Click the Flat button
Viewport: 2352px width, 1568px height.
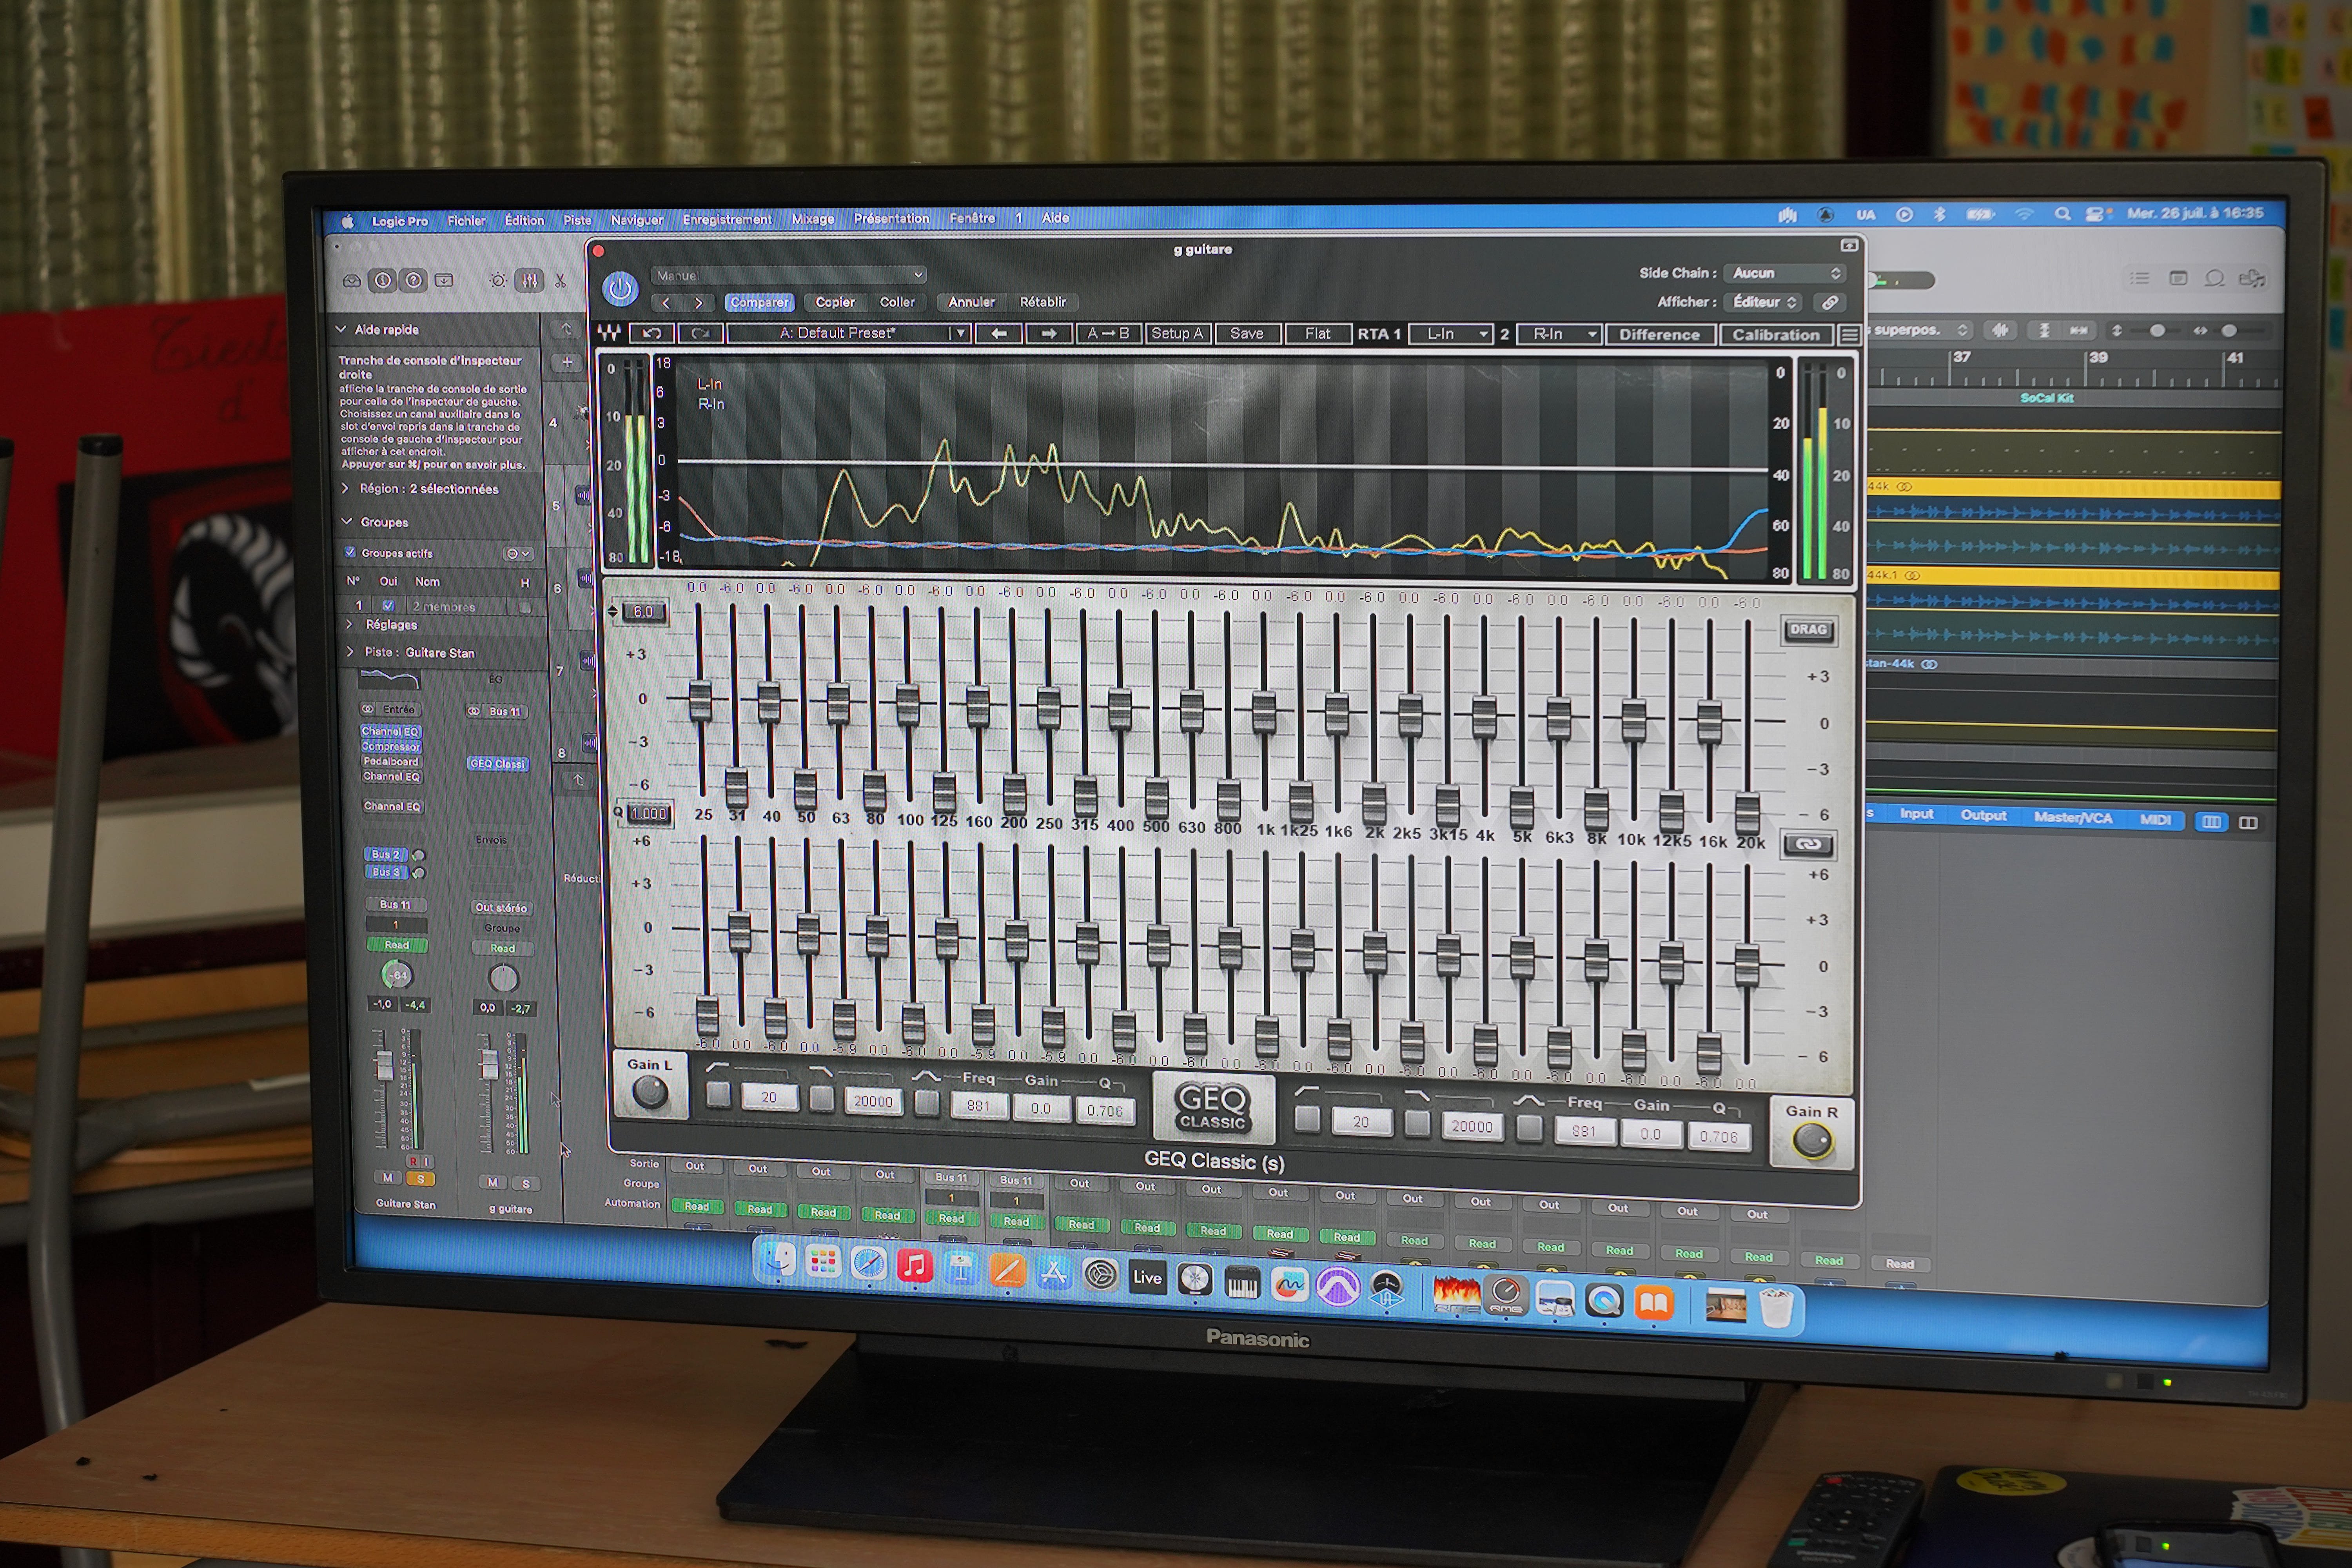click(1317, 334)
